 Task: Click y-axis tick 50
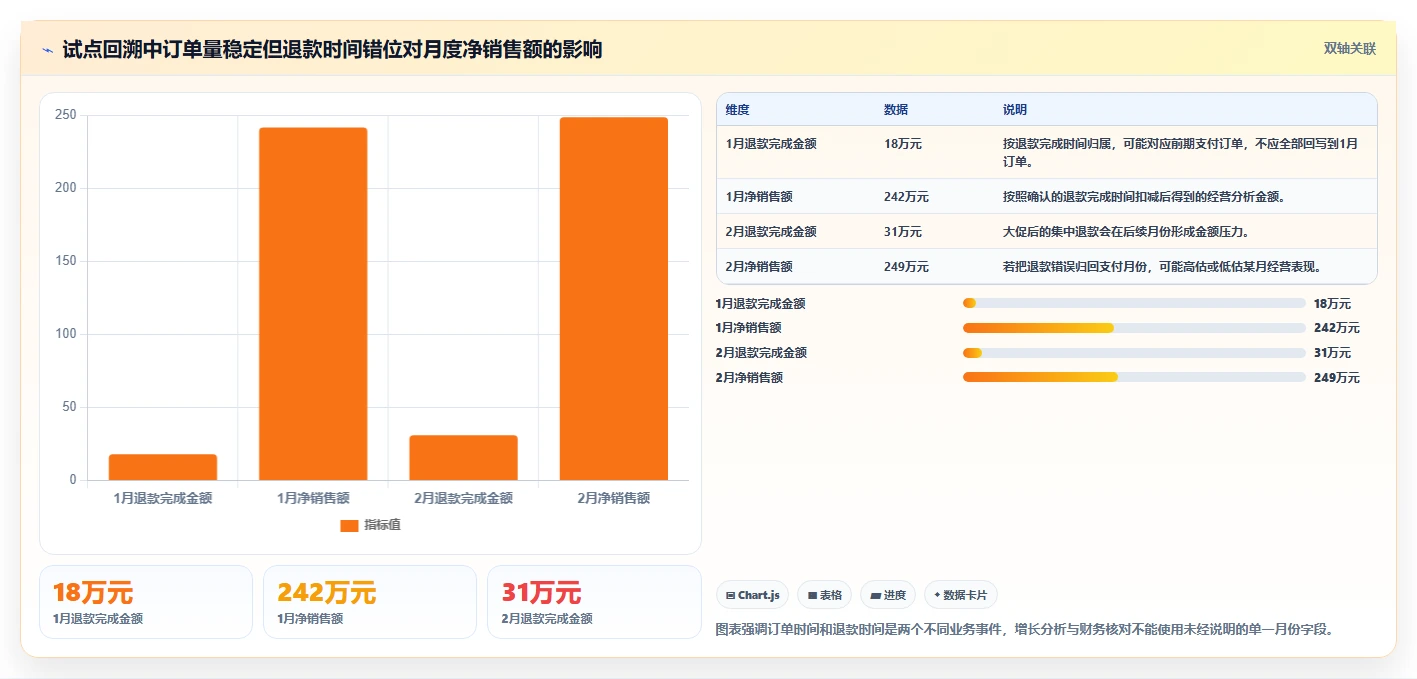(x=69, y=407)
